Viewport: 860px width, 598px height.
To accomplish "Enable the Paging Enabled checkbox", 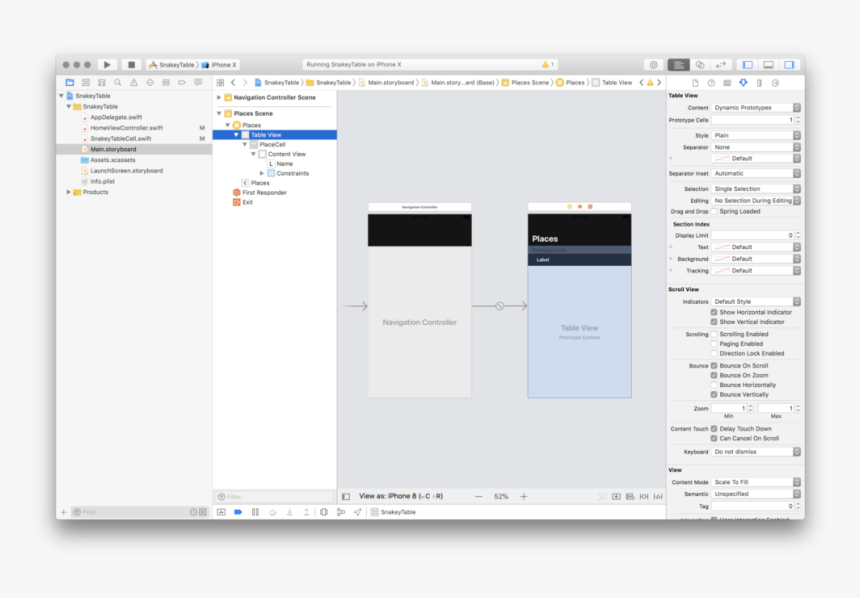I will [x=714, y=344].
